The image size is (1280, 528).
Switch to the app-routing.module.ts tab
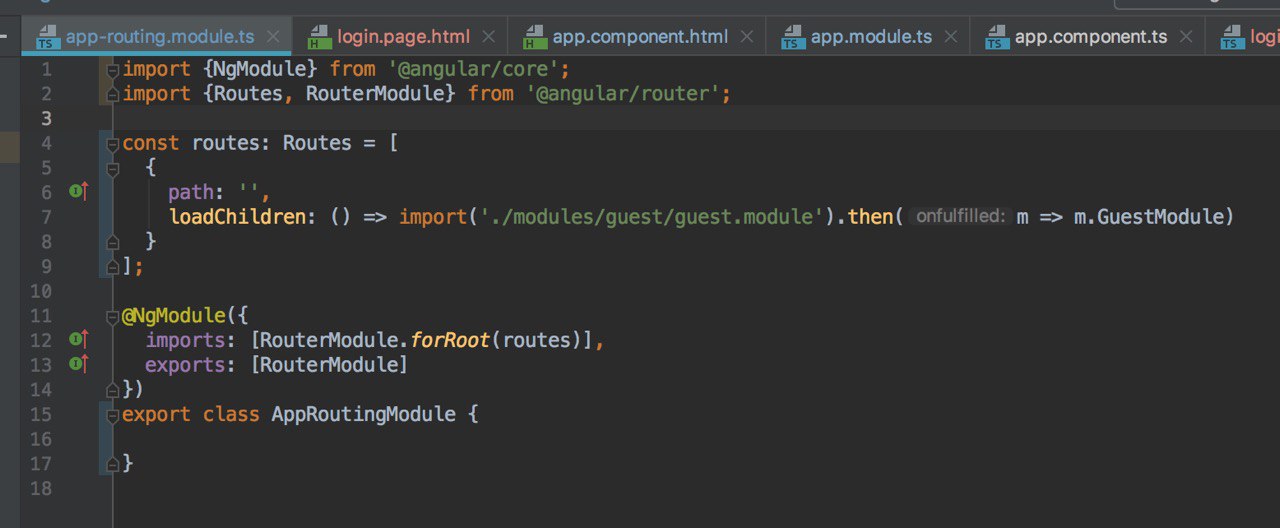[160, 37]
